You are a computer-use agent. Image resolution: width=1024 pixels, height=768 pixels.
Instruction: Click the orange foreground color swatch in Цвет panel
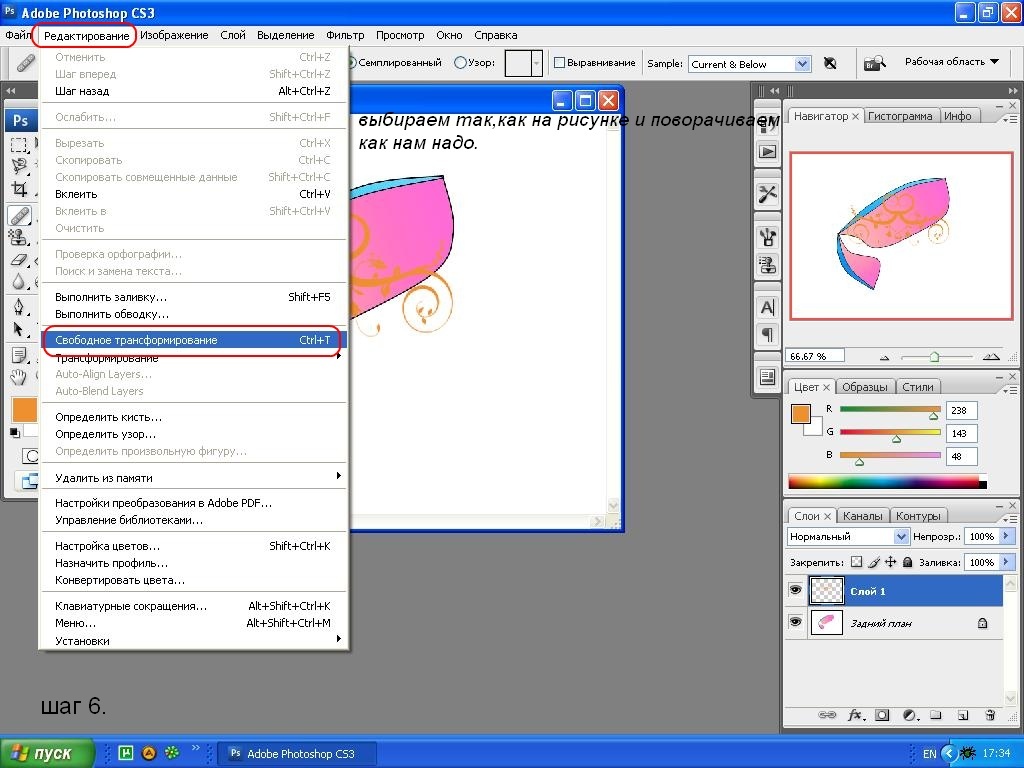pyautogui.click(x=800, y=414)
